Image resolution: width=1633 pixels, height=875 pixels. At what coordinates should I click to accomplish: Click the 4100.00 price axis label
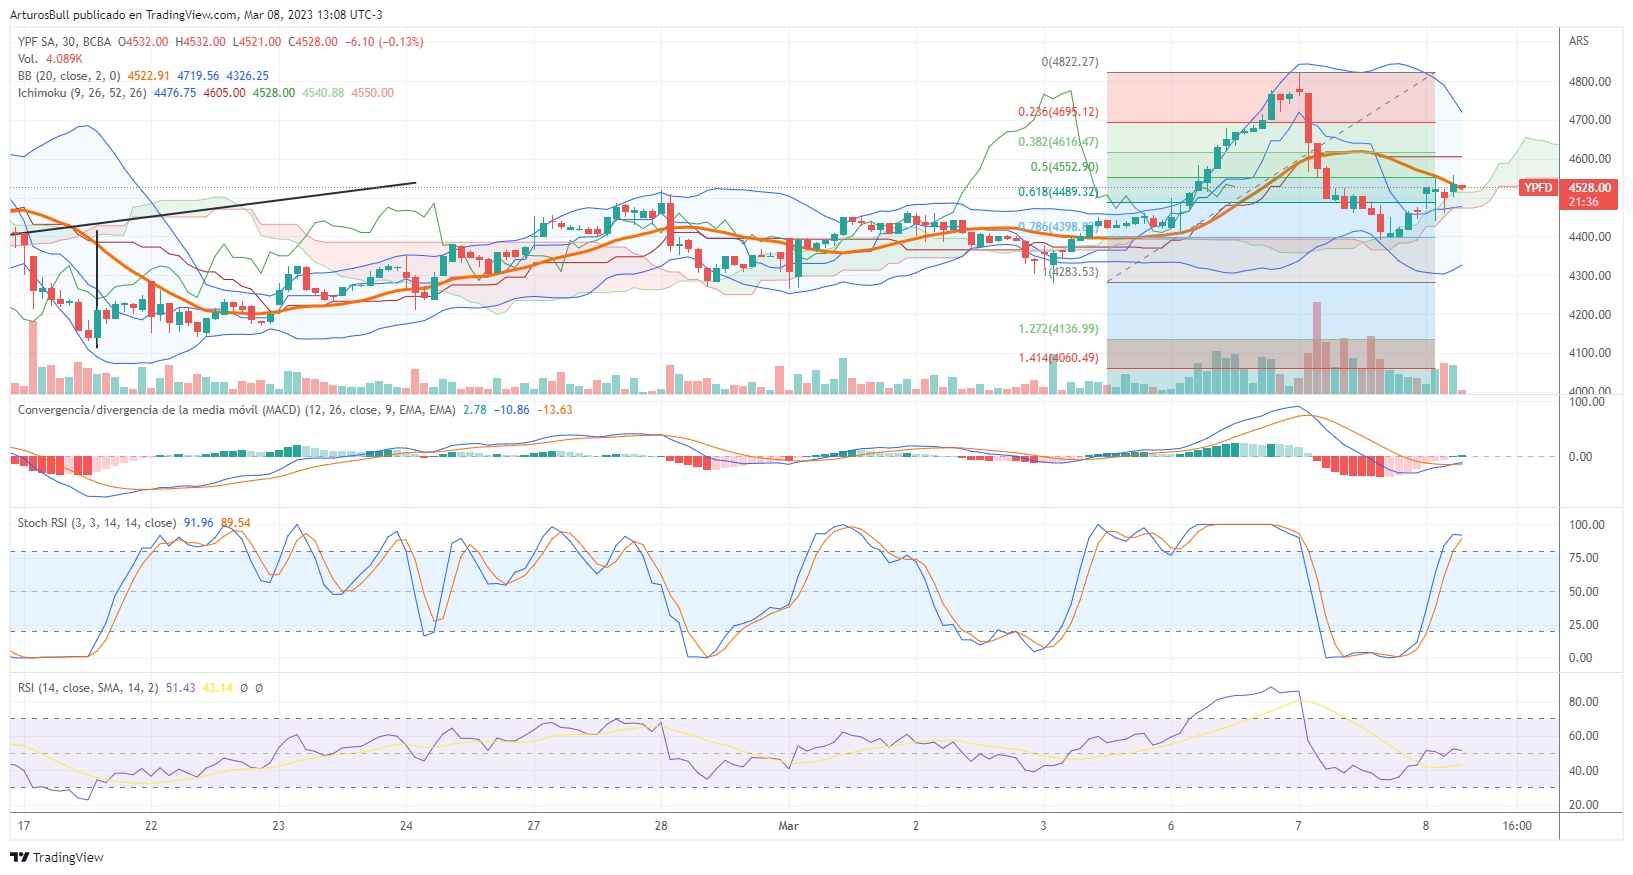(x=1590, y=353)
